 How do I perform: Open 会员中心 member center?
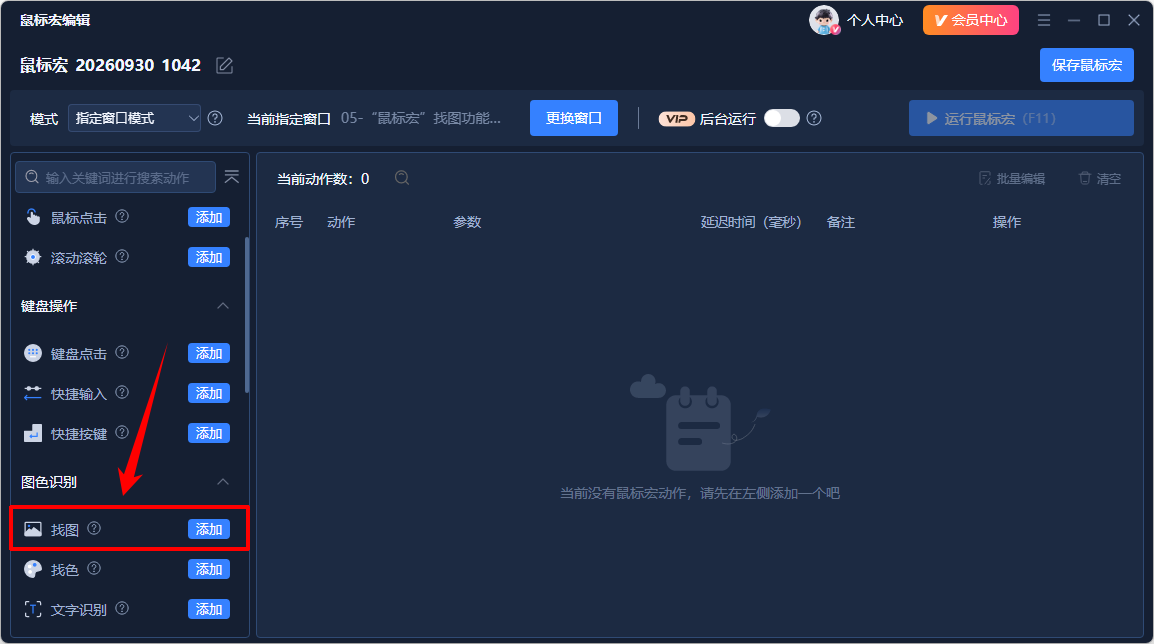(971, 20)
